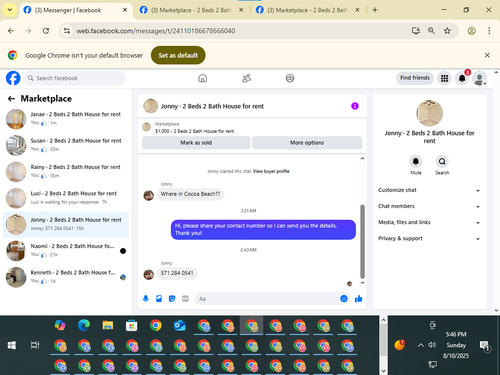
Task: Dismiss the default browser banner
Action: tap(487, 55)
